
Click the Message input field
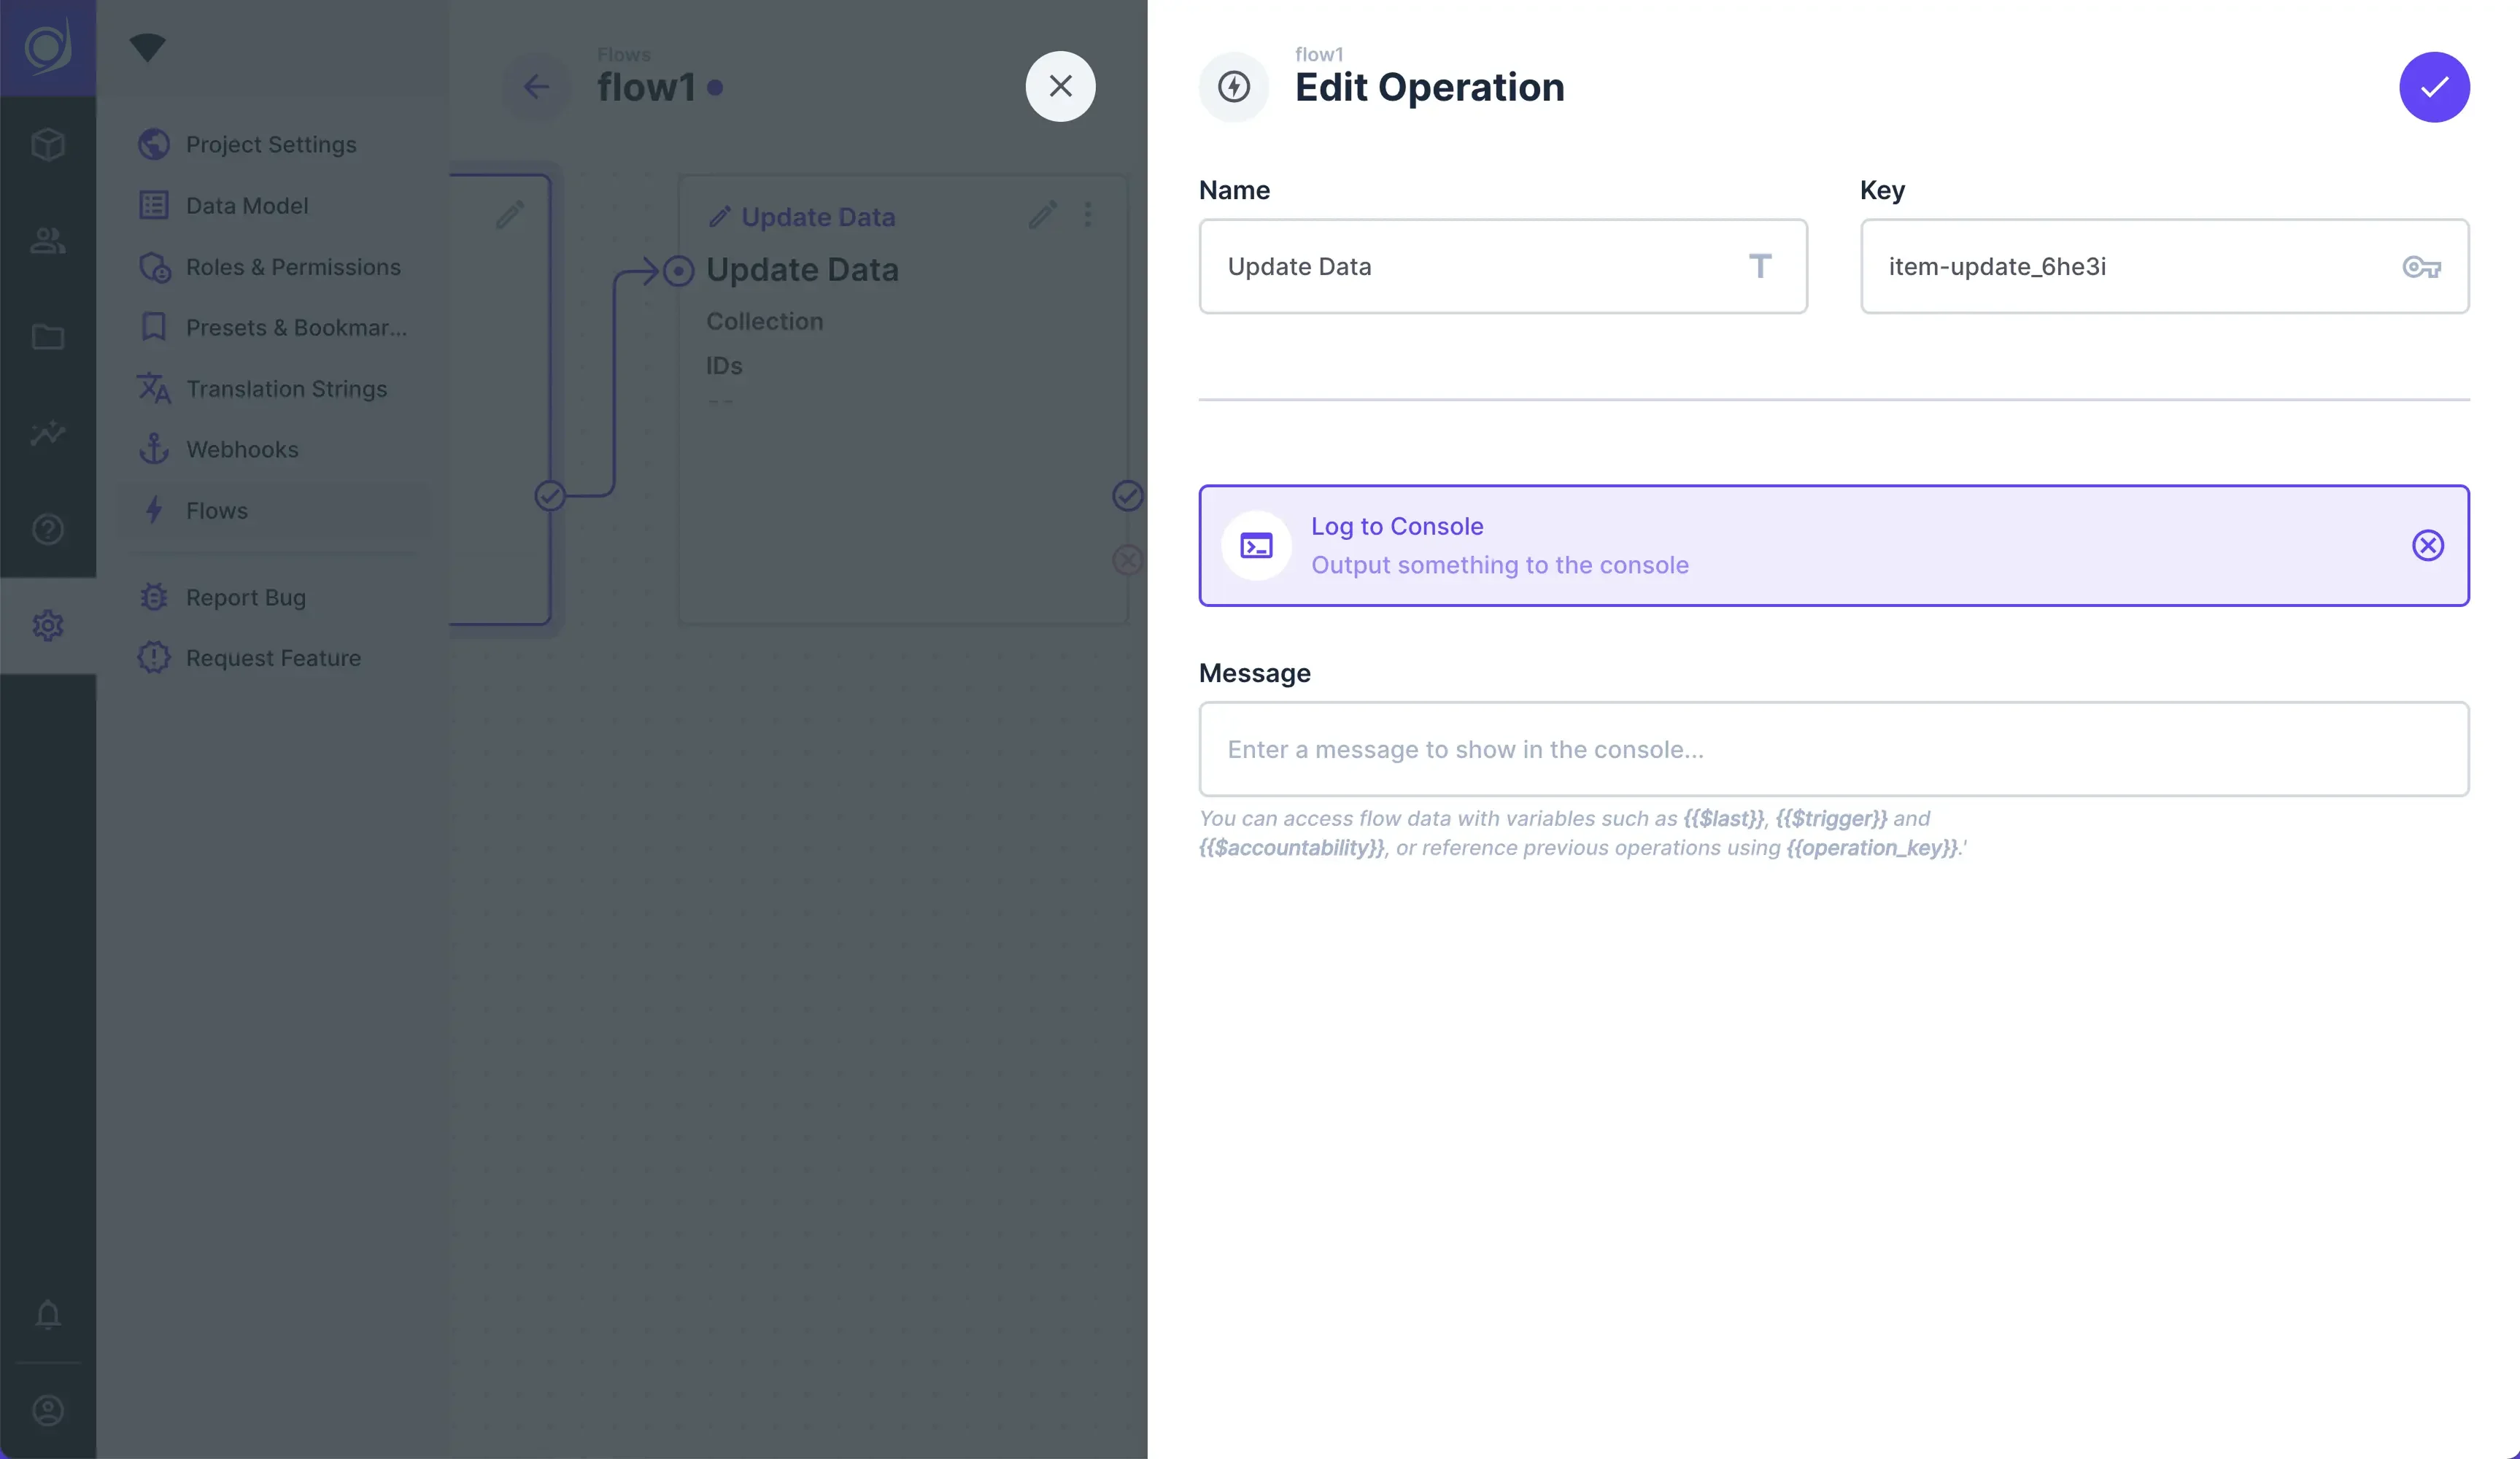point(1832,749)
